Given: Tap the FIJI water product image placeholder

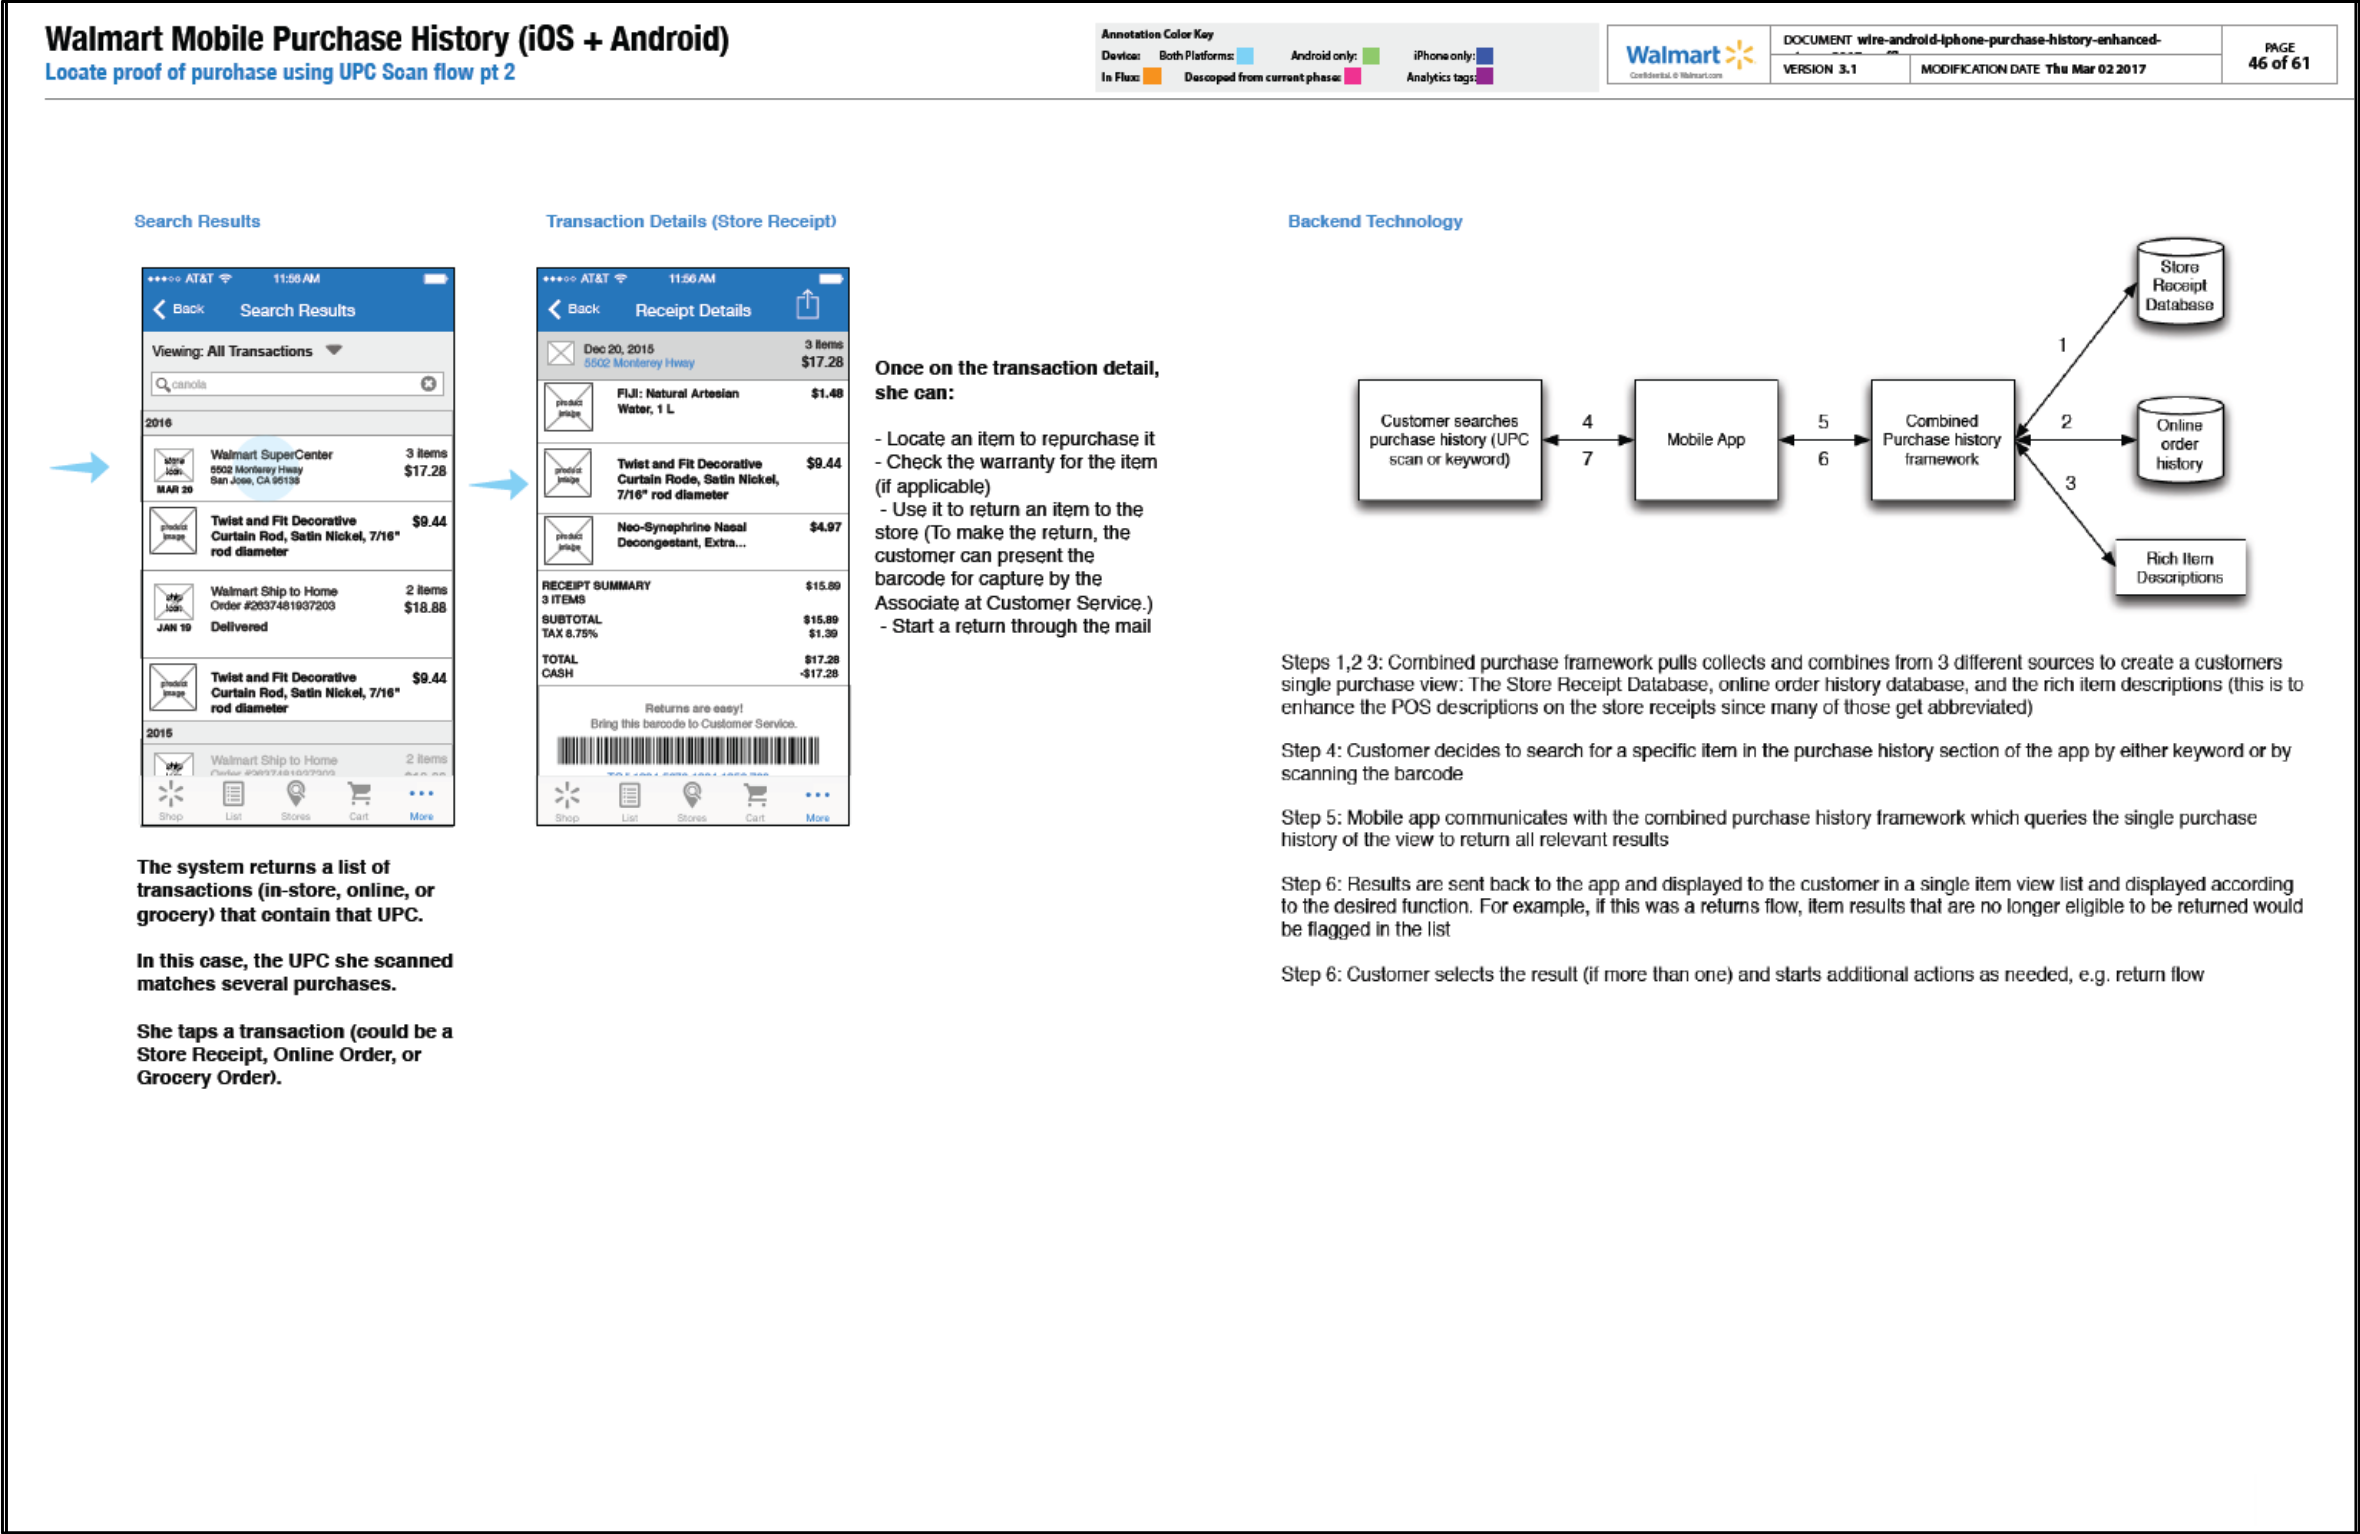Looking at the screenshot, I should pos(568,406).
